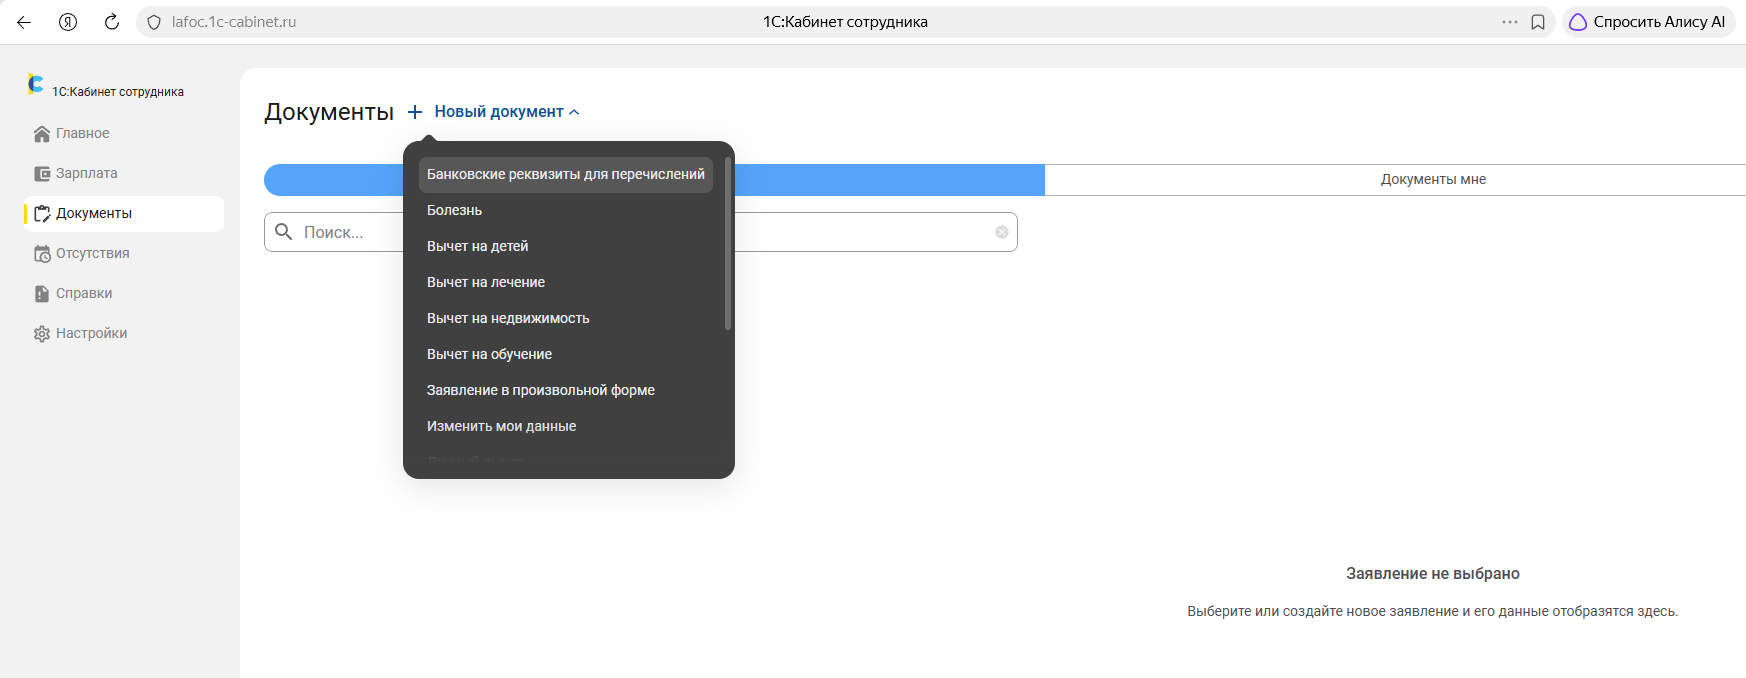This screenshot has height=678, width=1746.
Task: Select Вычет на детей
Action: pyautogui.click(x=566, y=246)
